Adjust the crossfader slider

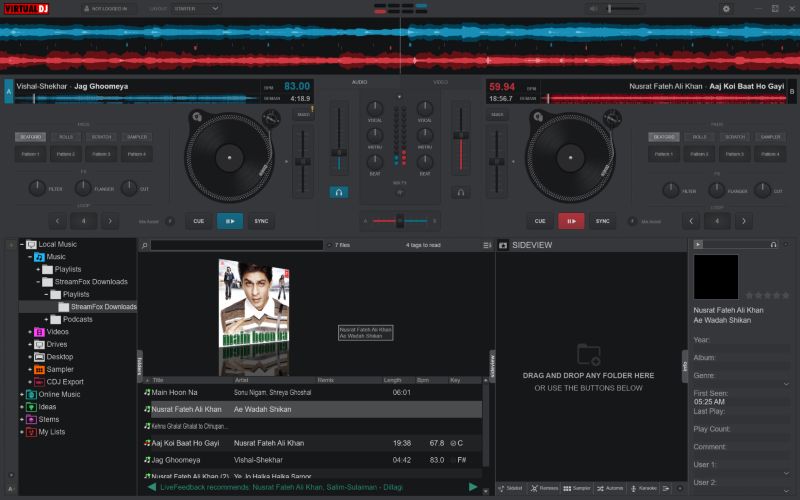click(399, 221)
